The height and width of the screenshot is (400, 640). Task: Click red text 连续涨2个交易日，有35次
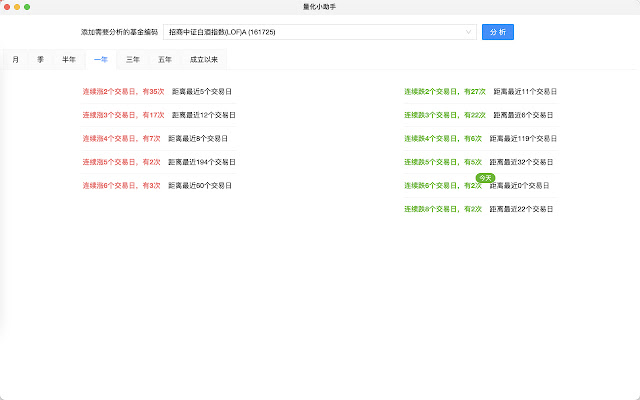[123, 91]
